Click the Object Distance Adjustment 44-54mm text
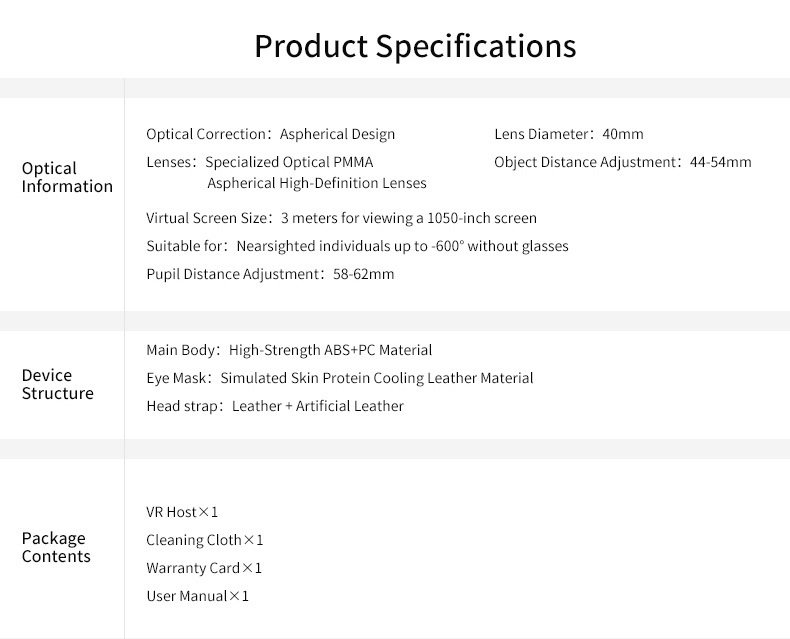The width and height of the screenshot is (790, 639). tap(622, 162)
